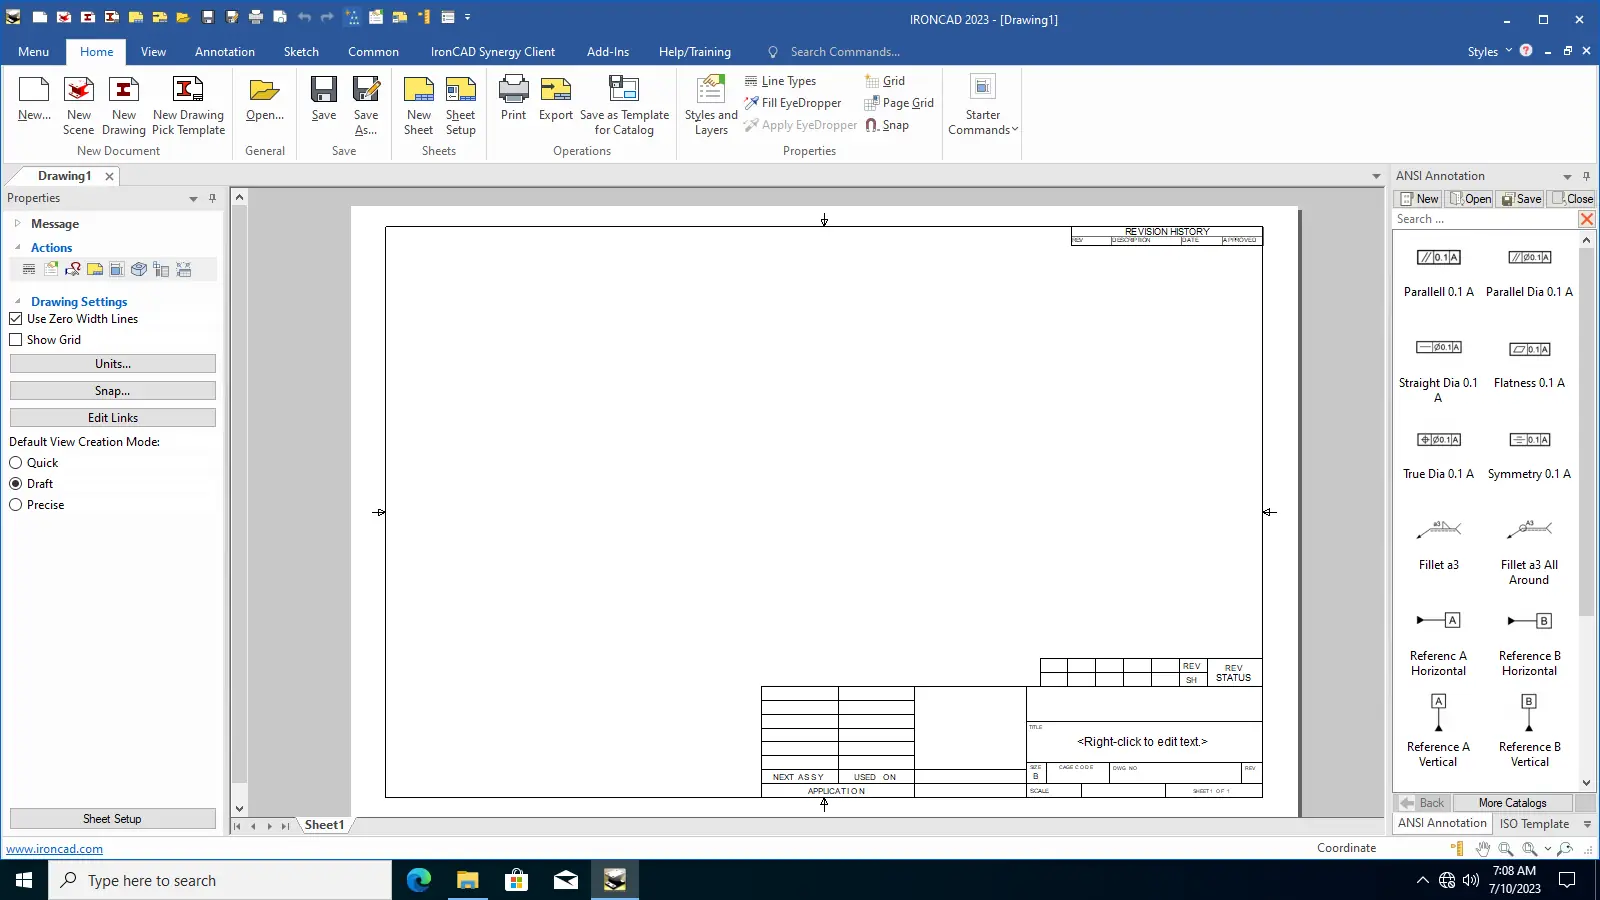Enable the Show Grid checkbox
This screenshot has width=1600, height=900.
tap(16, 340)
